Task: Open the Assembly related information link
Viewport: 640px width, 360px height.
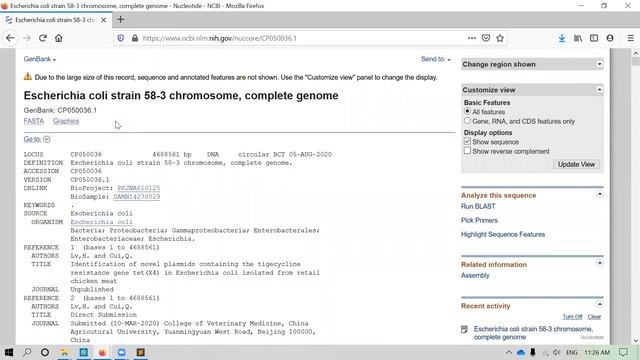Action: (475, 276)
